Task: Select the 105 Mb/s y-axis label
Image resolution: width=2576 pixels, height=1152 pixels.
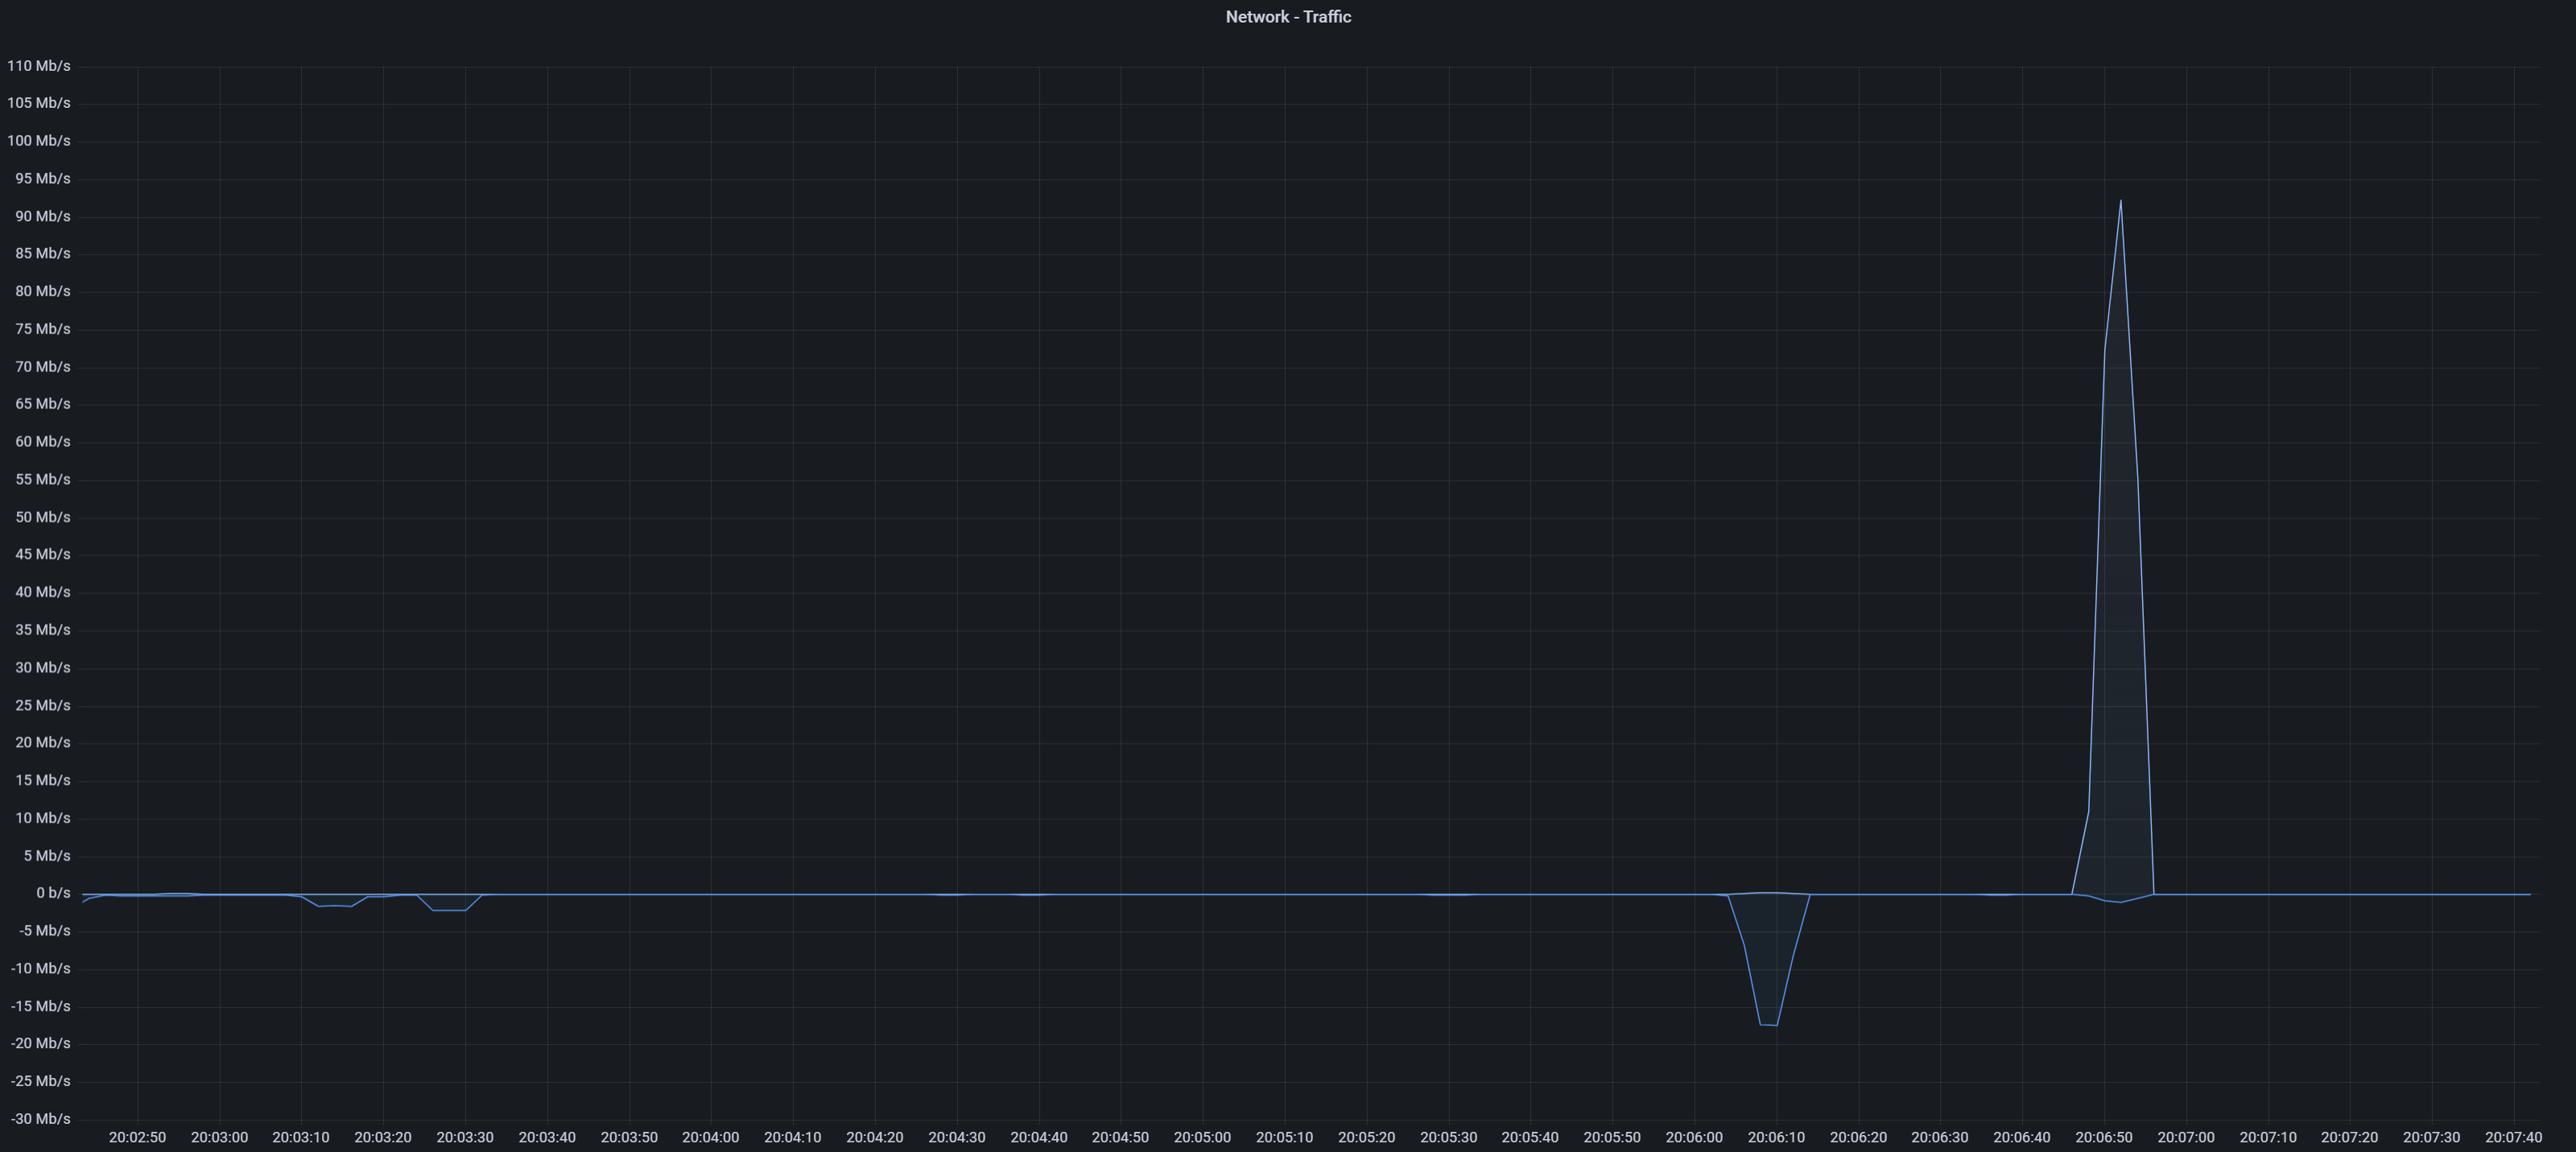Action: pos(39,103)
